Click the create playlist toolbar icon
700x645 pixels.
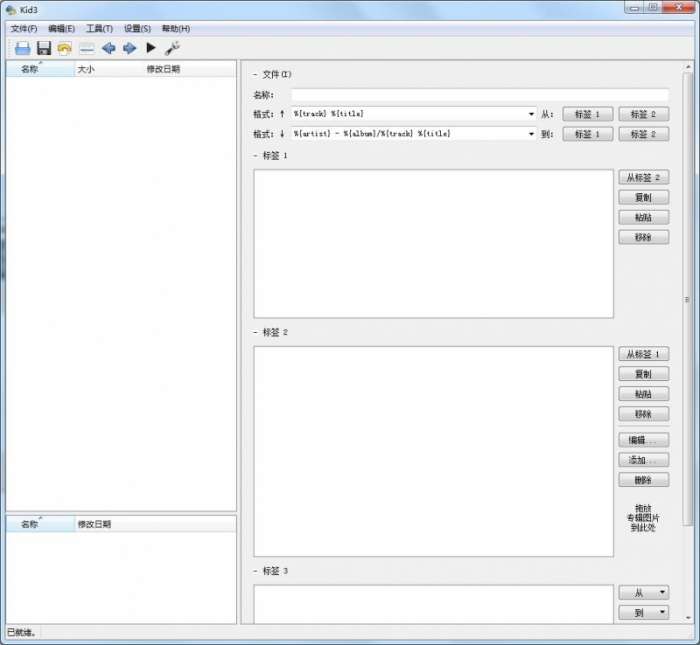coord(87,48)
